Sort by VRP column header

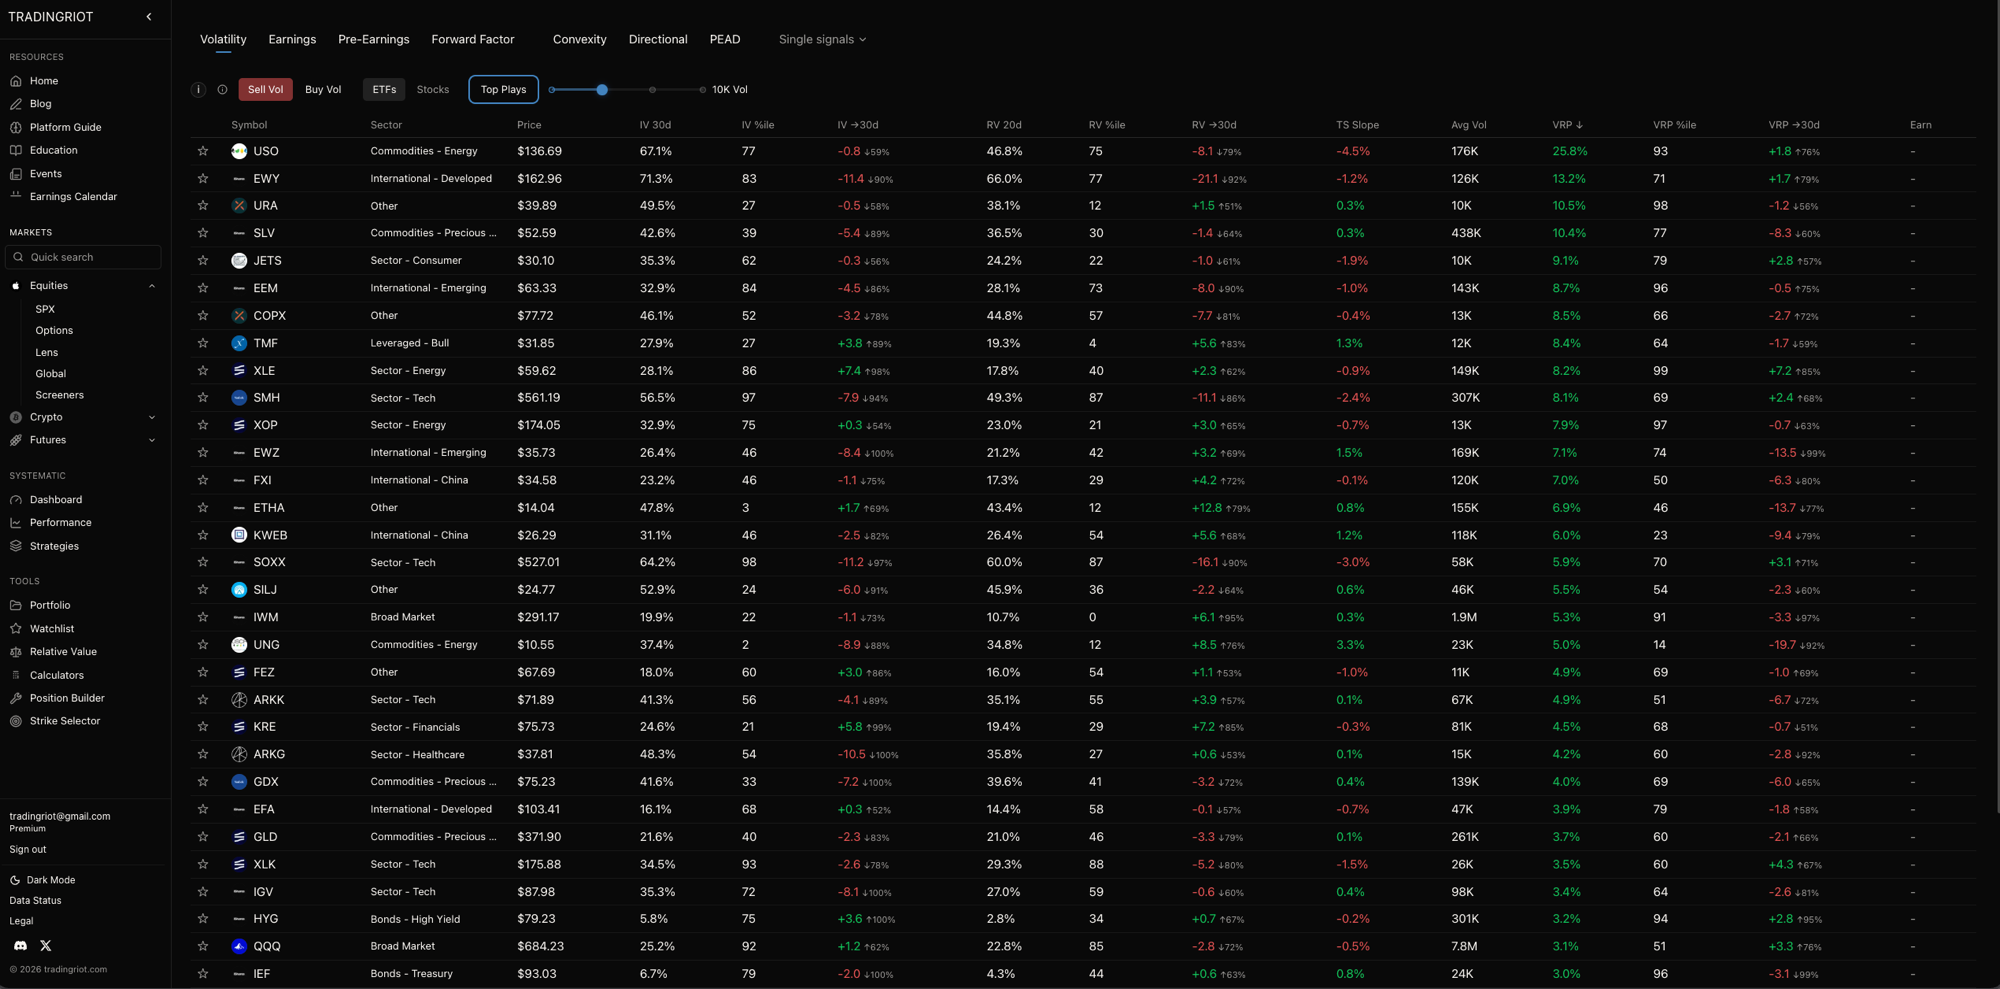[1567, 125]
